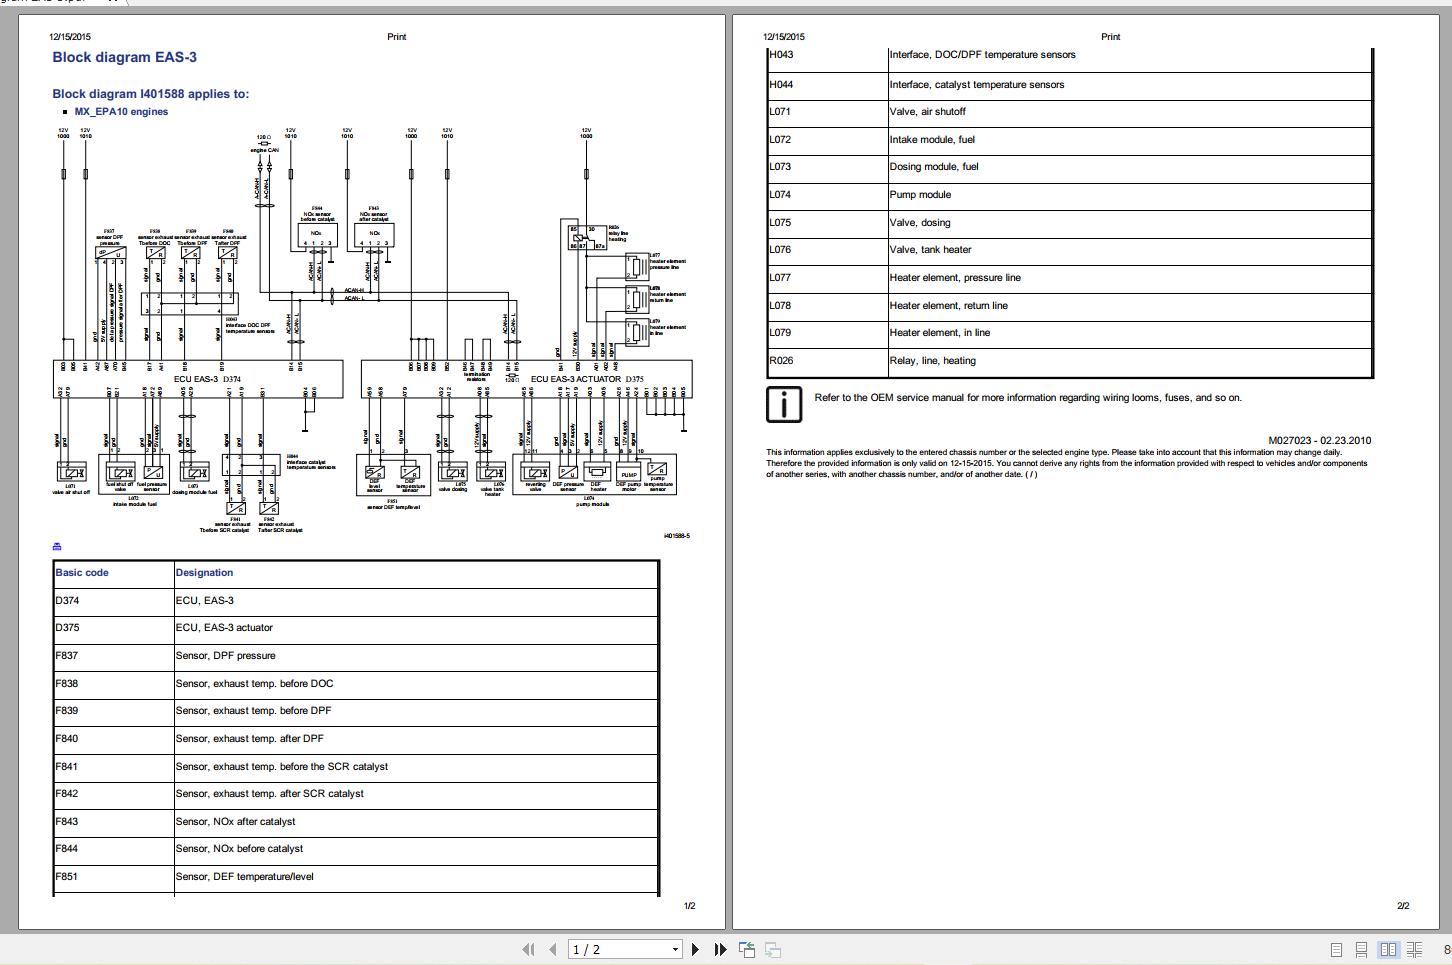Viewport: 1452px width, 965px height.
Task: Select the printer icon below the block diagram
Action: 56,545
